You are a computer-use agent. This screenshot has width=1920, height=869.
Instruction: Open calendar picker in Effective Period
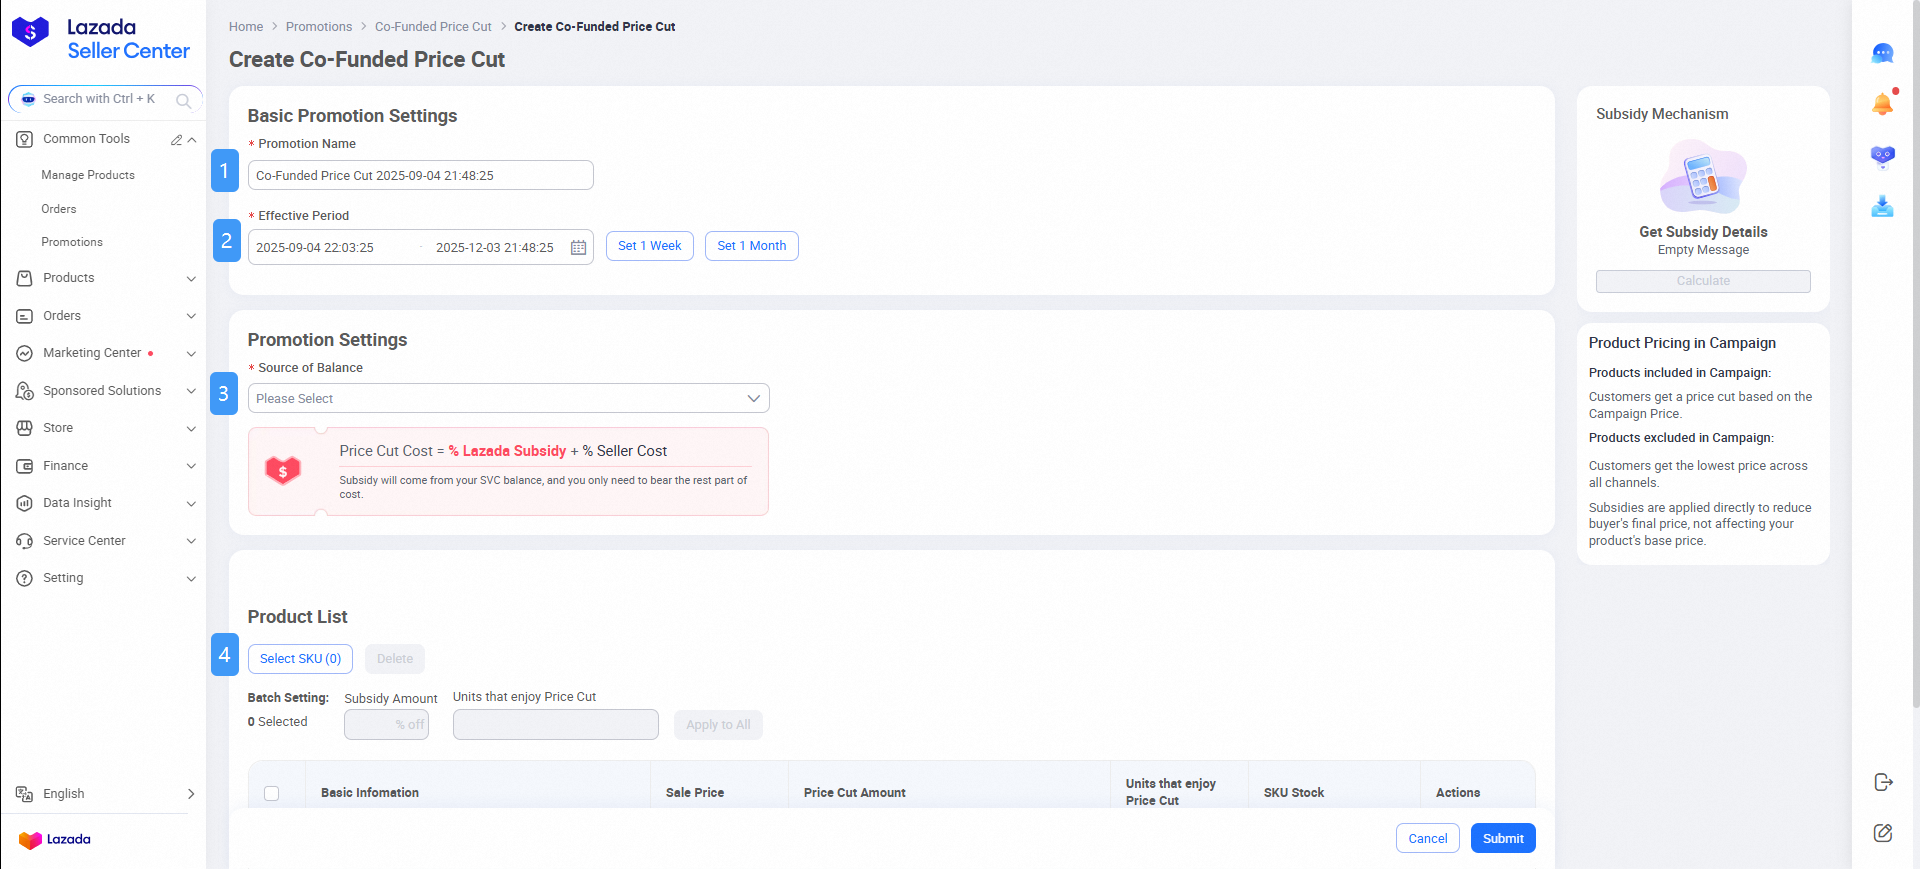tap(578, 247)
